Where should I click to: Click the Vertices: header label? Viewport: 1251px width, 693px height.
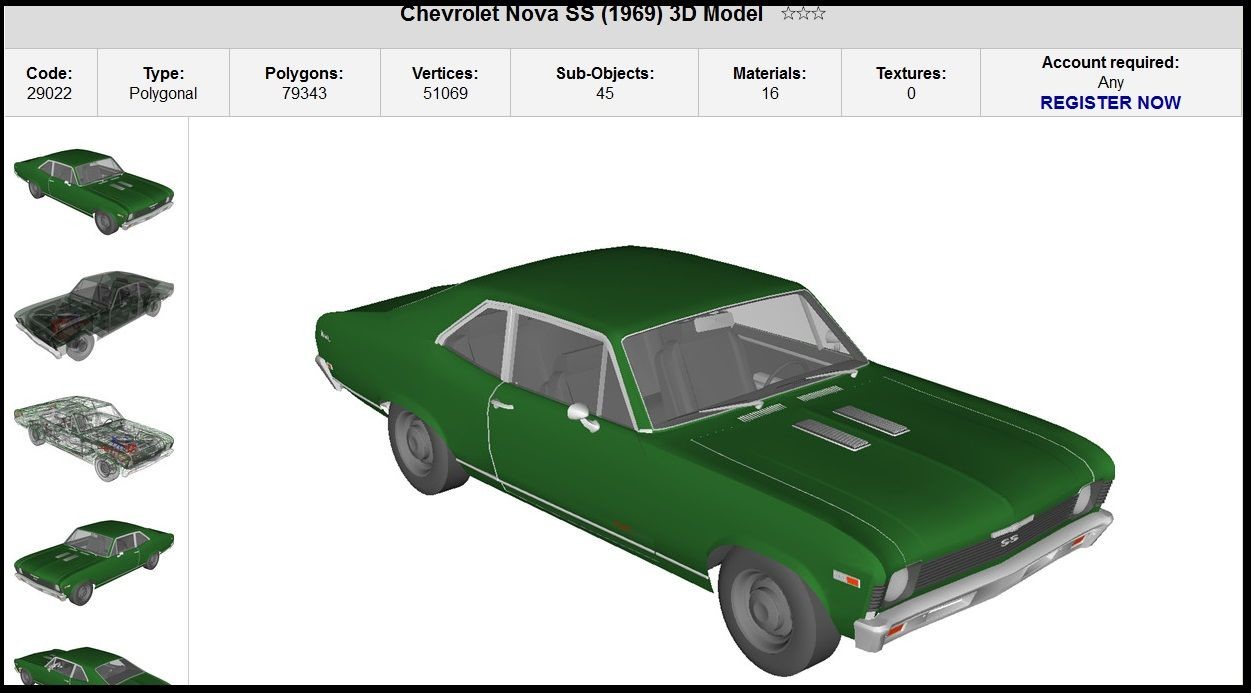(x=445, y=73)
